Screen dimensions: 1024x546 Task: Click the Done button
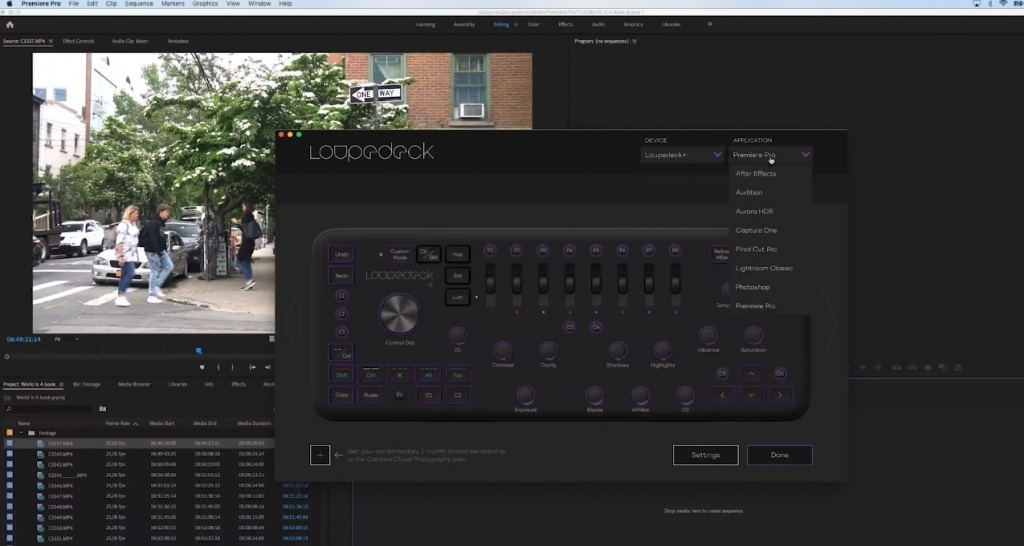tap(780, 455)
